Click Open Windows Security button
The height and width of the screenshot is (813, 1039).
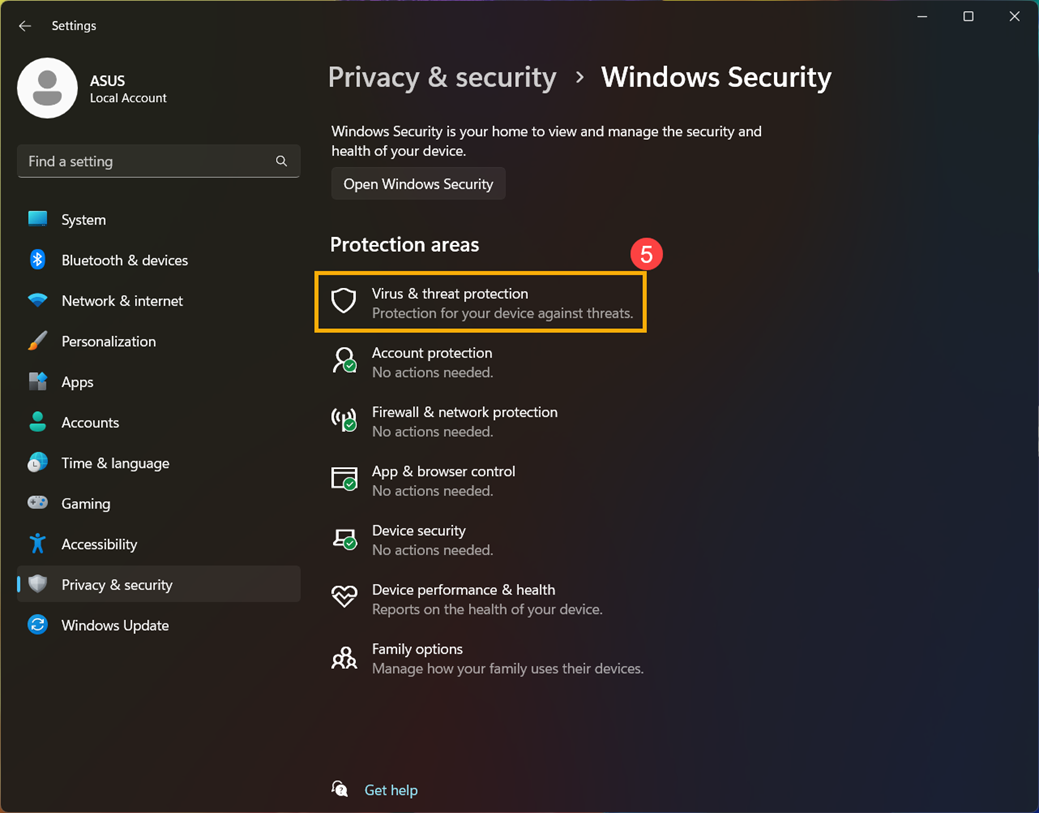[x=418, y=184]
